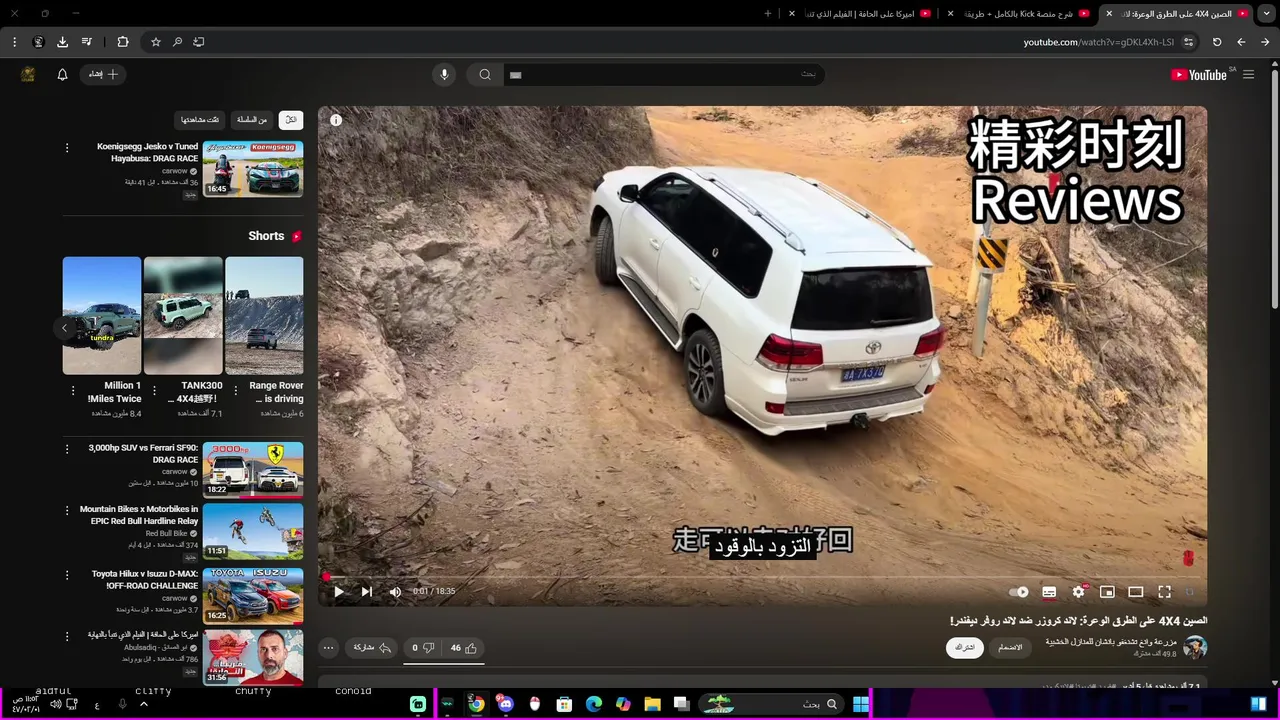The width and height of the screenshot is (1280, 720).
Task: Open Koenigsegg Jesko v Hayabusa thumbnail
Action: pyautogui.click(x=253, y=169)
